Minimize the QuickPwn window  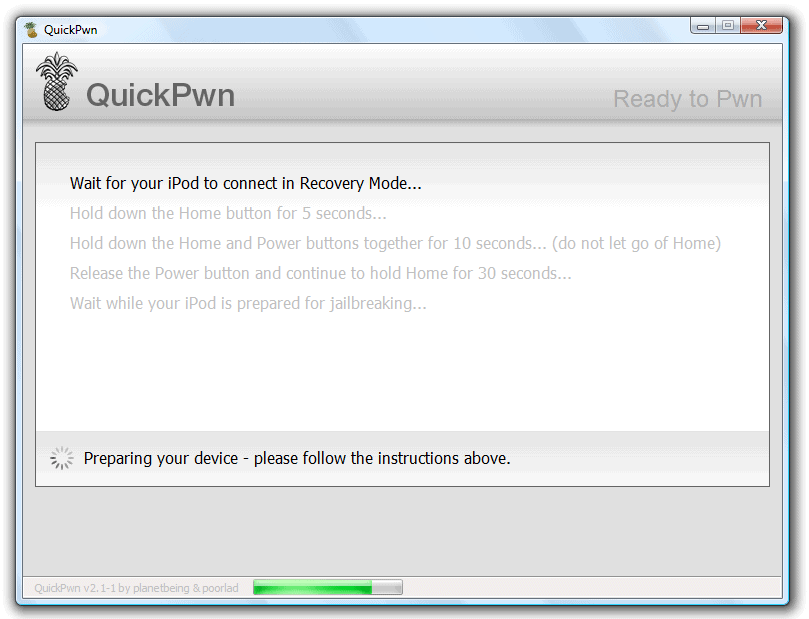click(x=703, y=26)
